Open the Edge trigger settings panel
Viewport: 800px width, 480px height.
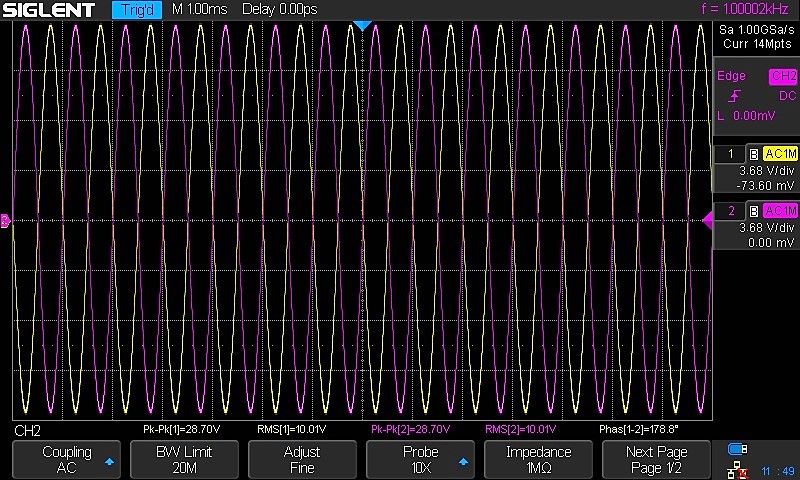coord(755,96)
